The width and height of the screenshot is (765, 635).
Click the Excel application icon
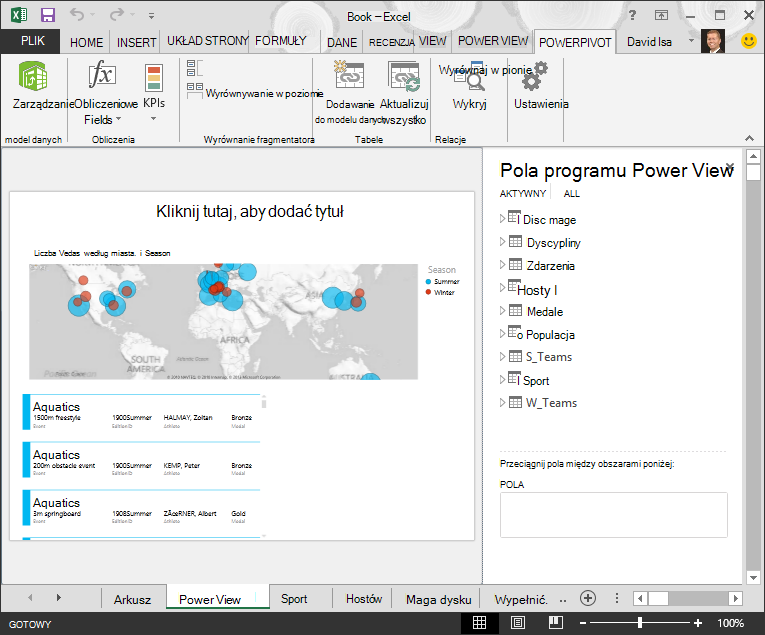19,15
